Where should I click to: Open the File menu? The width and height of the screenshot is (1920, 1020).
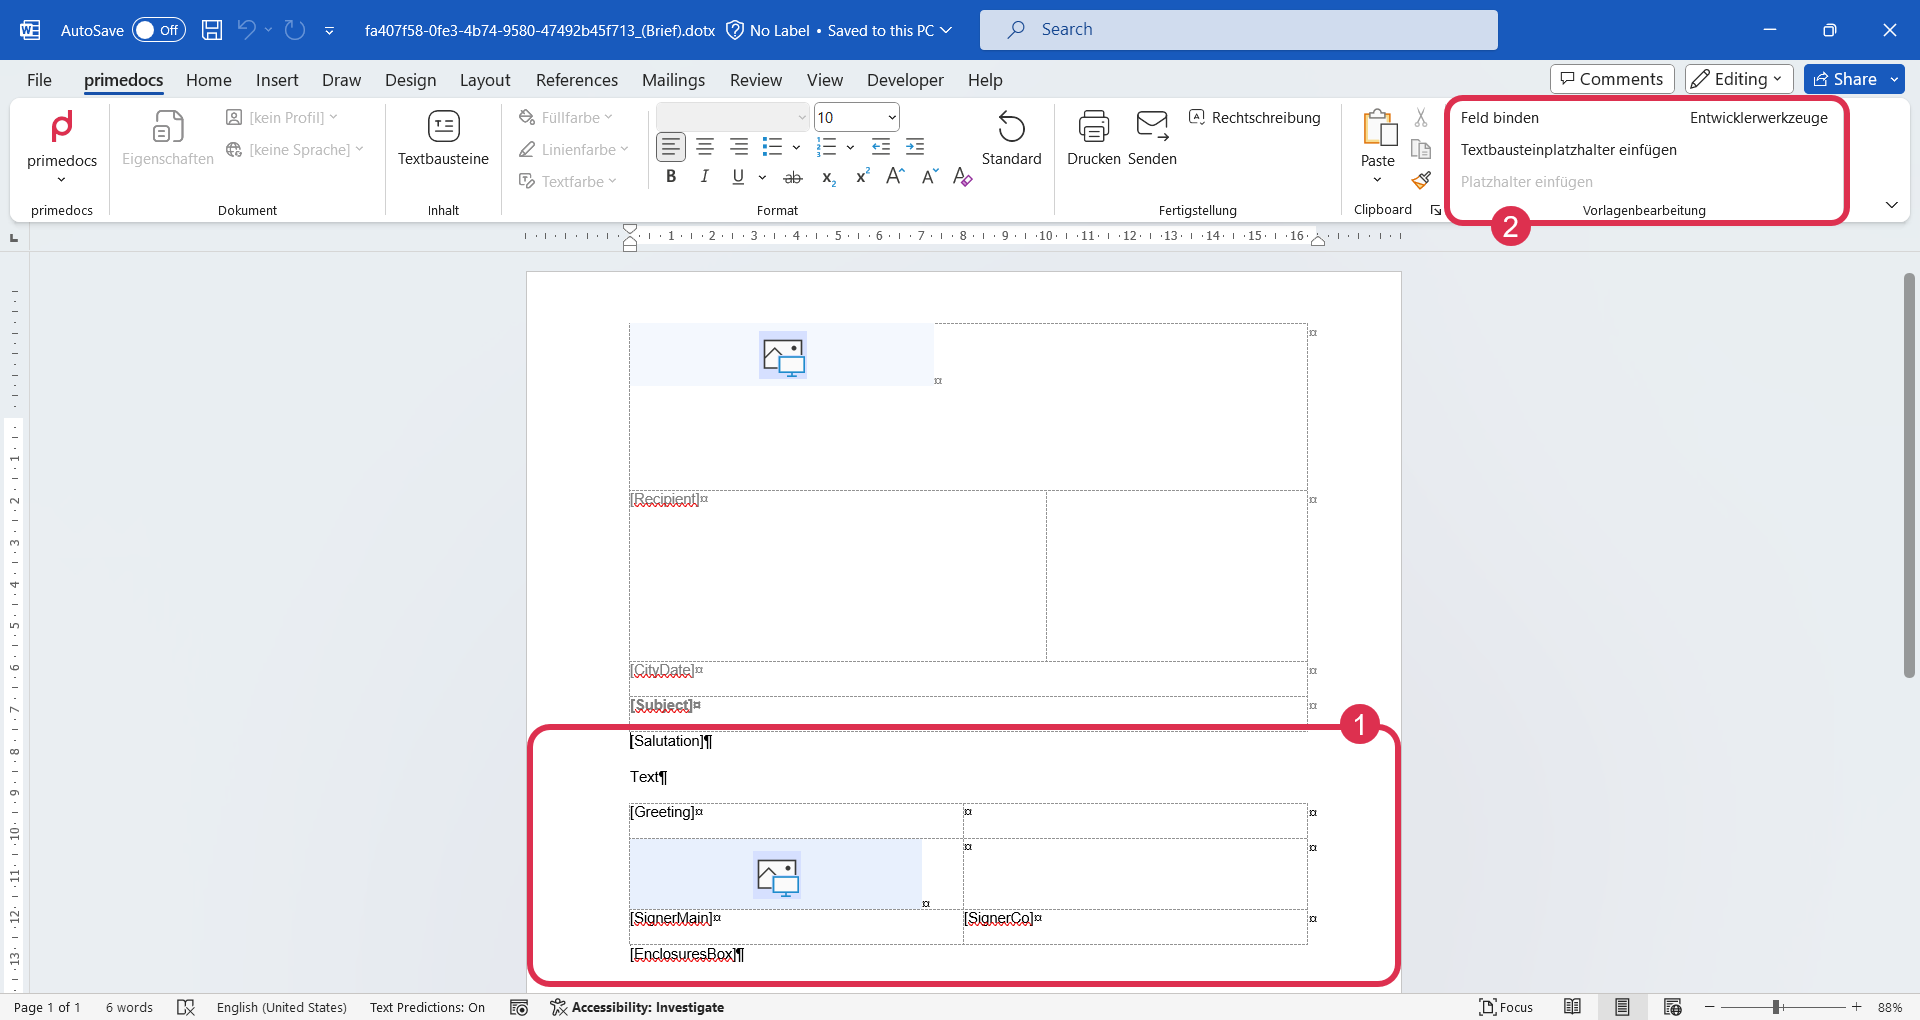(x=39, y=80)
